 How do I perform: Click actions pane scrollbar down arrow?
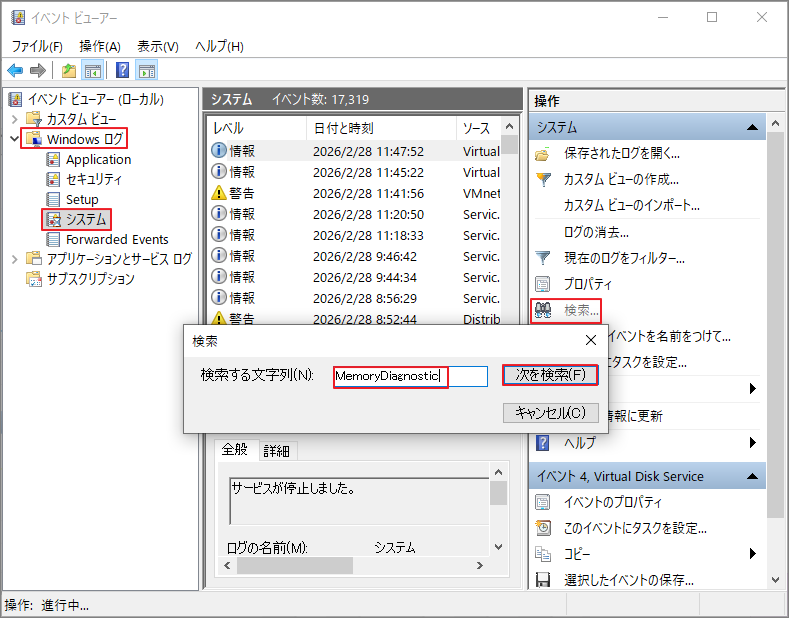[775, 580]
